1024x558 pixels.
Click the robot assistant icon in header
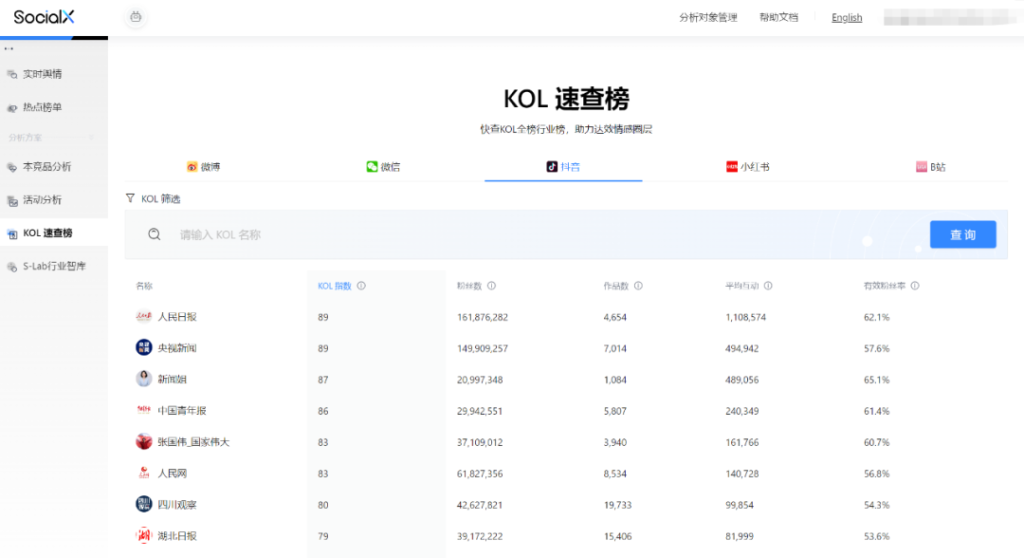tap(136, 17)
